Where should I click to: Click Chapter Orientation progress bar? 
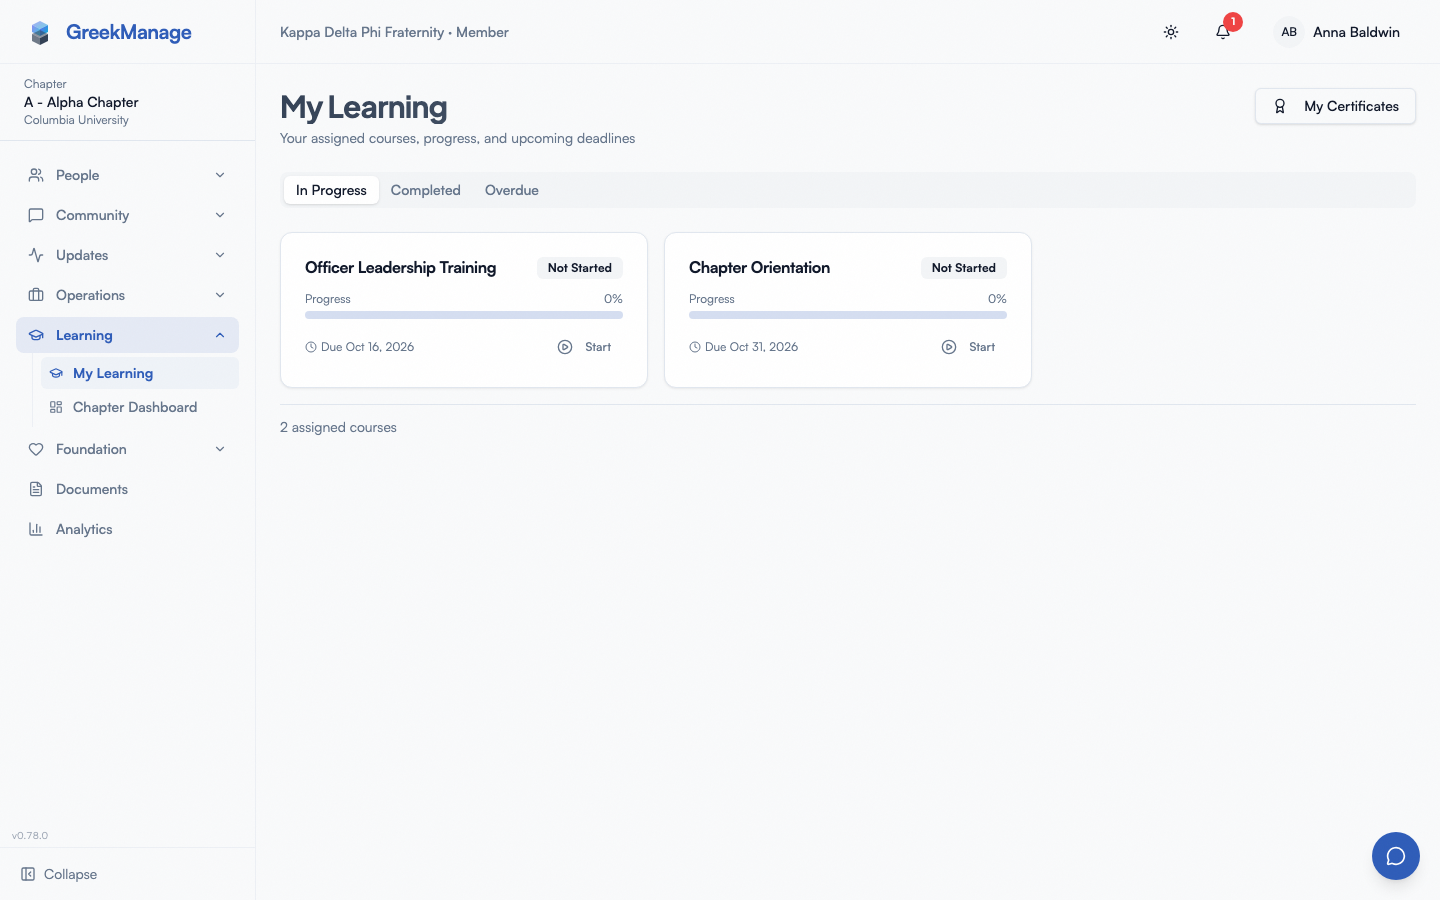pyautogui.click(x=848, y=315)
